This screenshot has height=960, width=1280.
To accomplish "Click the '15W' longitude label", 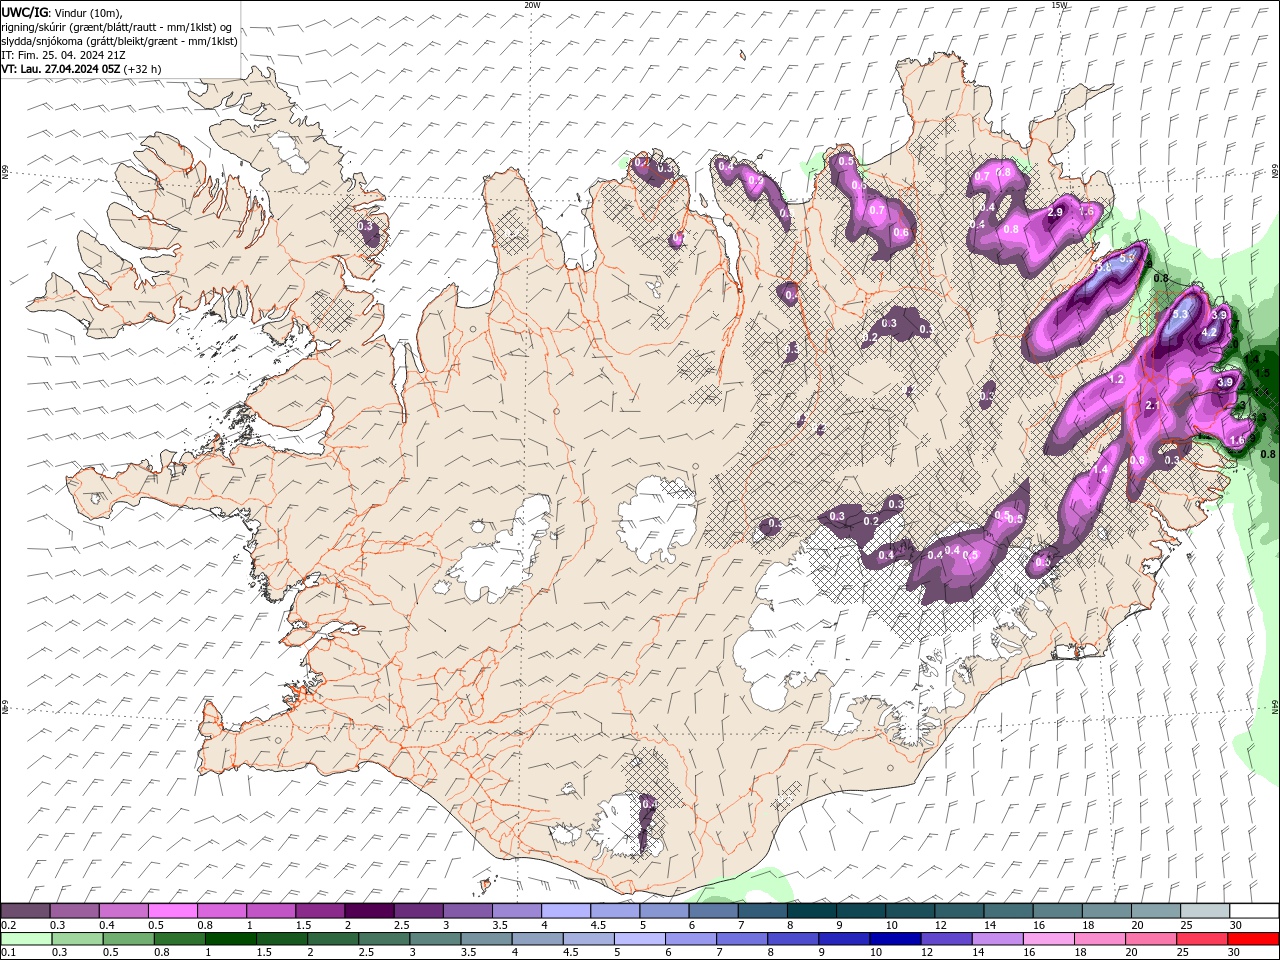I will [1059, 4].
